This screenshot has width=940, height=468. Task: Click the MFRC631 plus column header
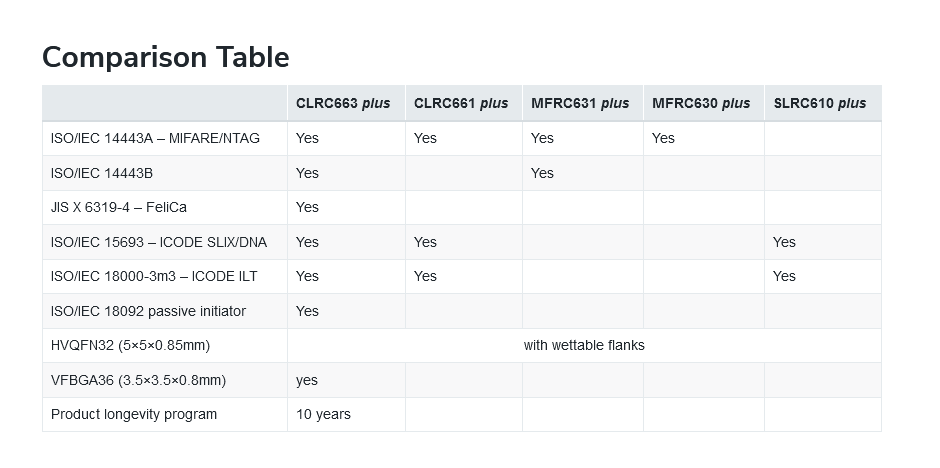point(580,103)
